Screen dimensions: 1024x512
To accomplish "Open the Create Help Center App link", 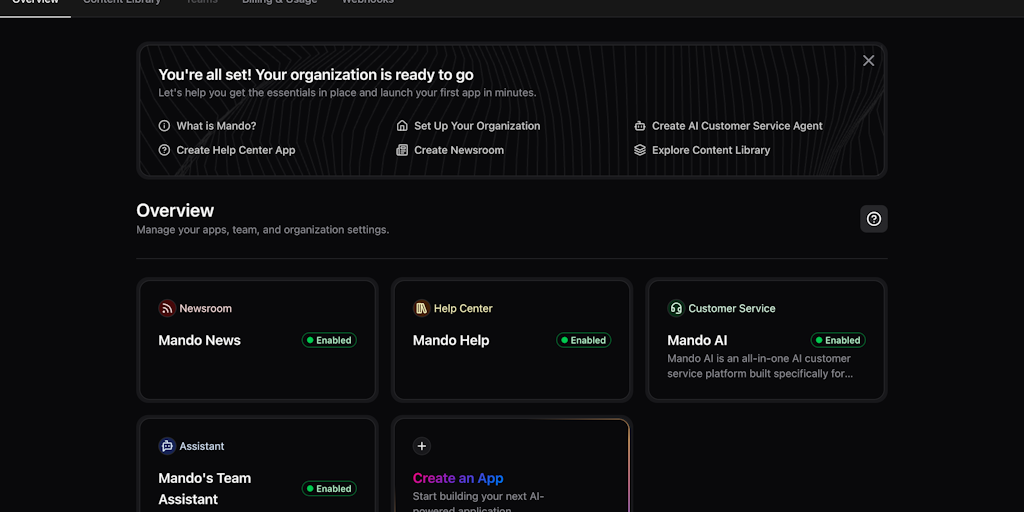I will pos(236,150).
